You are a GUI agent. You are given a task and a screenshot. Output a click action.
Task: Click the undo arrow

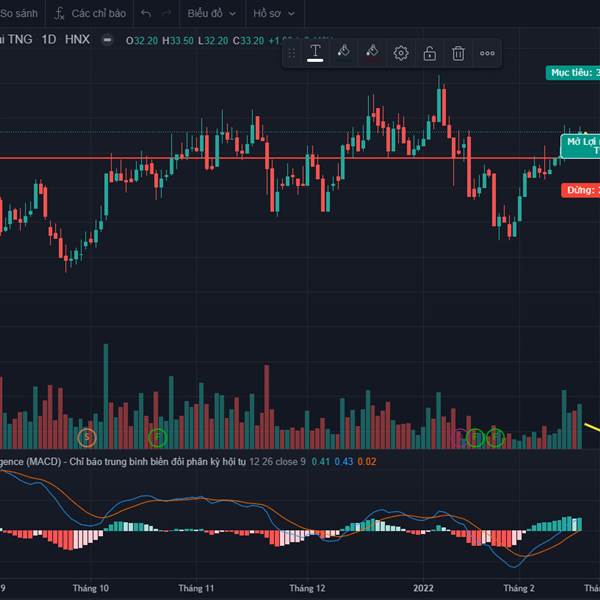(146, 13)
